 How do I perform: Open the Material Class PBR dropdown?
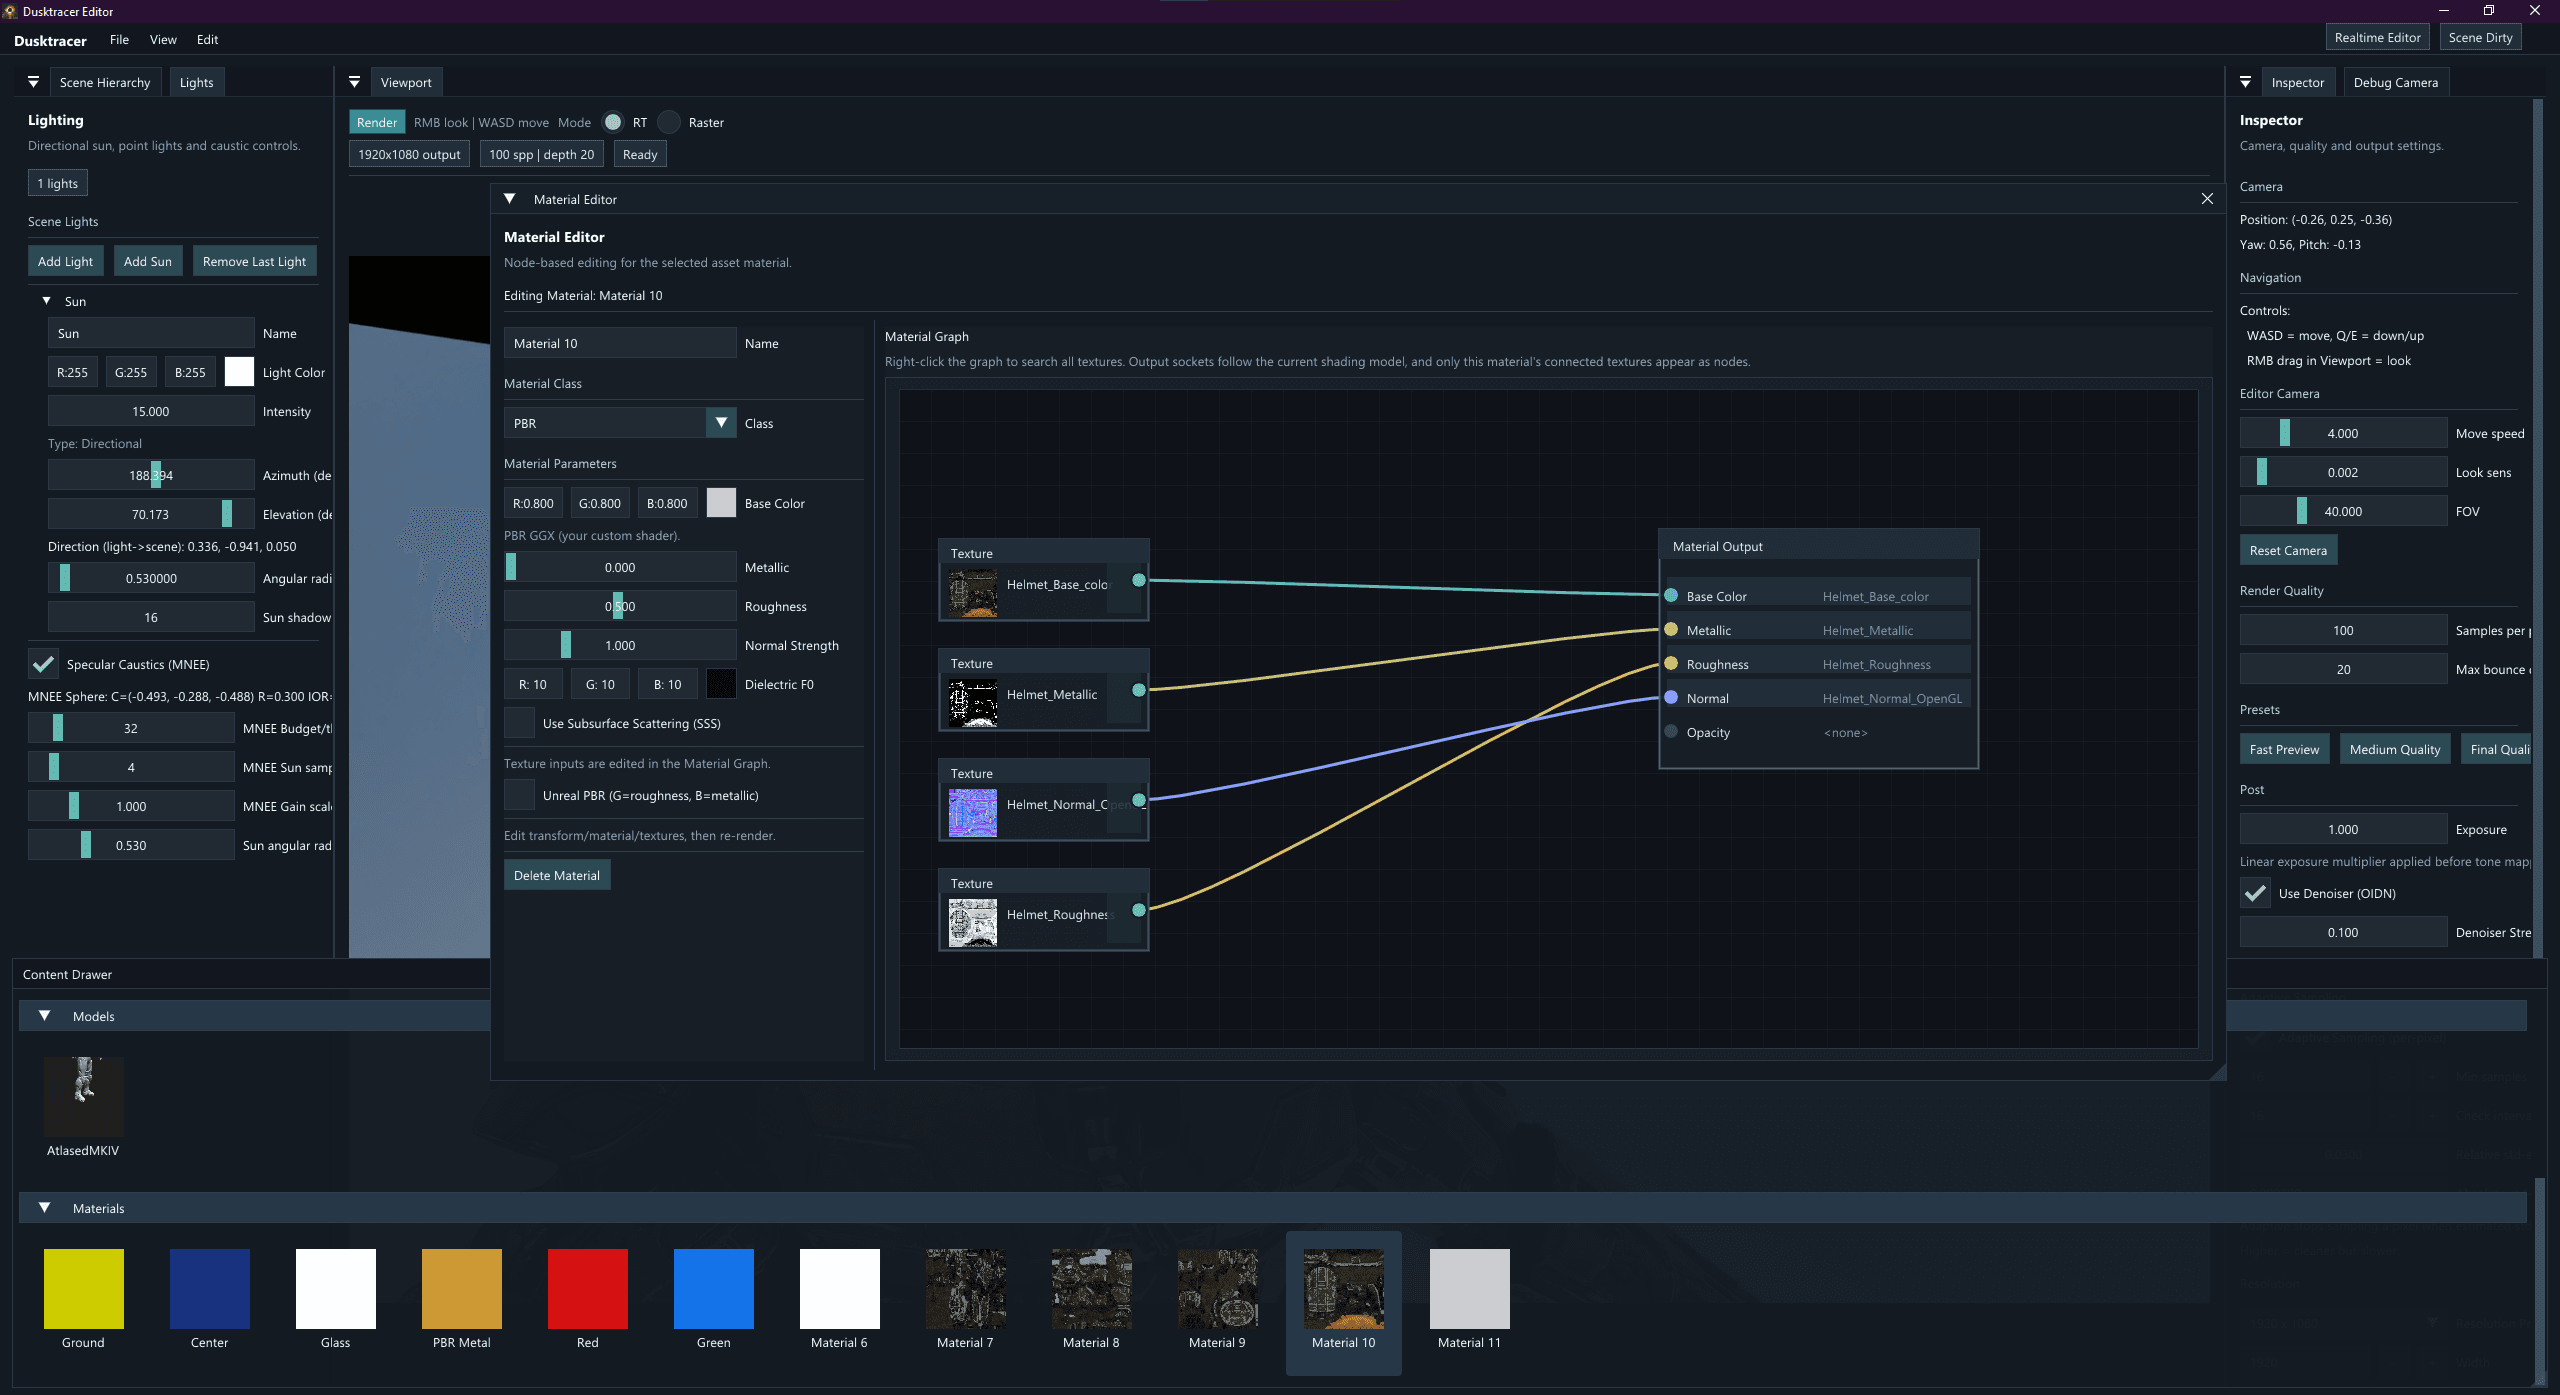pos(620,423)
